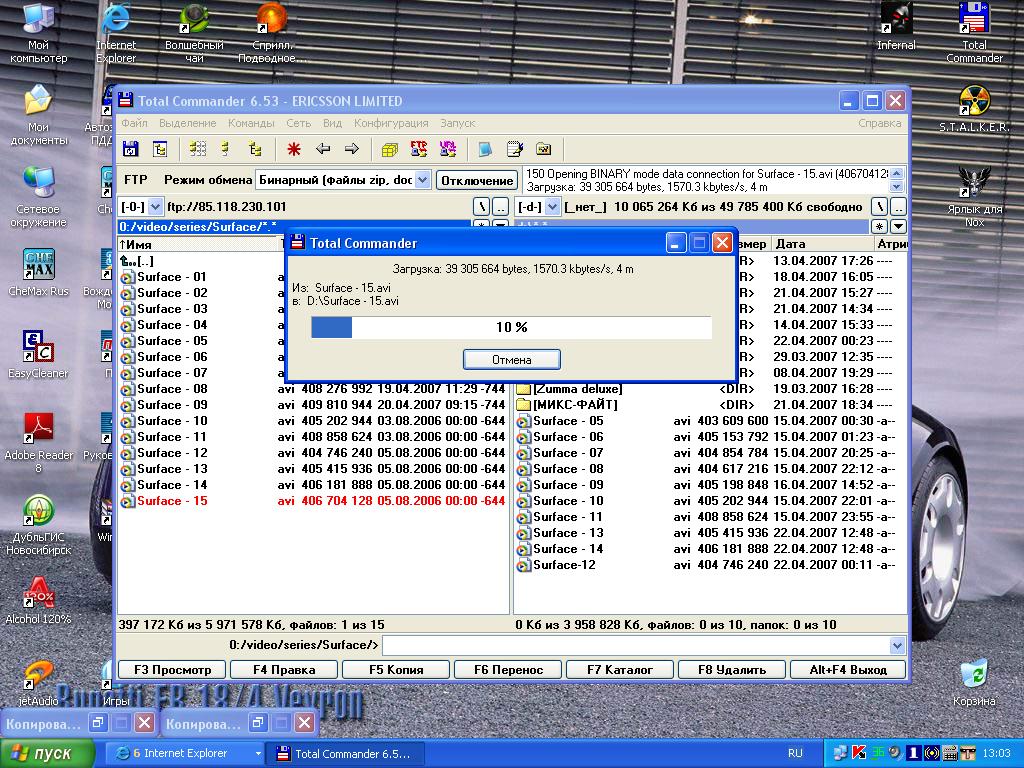Viewport: 1024px width, 768px height.
Task: Open the Сетевое окружение desktop icon
Action: (38, 197)
